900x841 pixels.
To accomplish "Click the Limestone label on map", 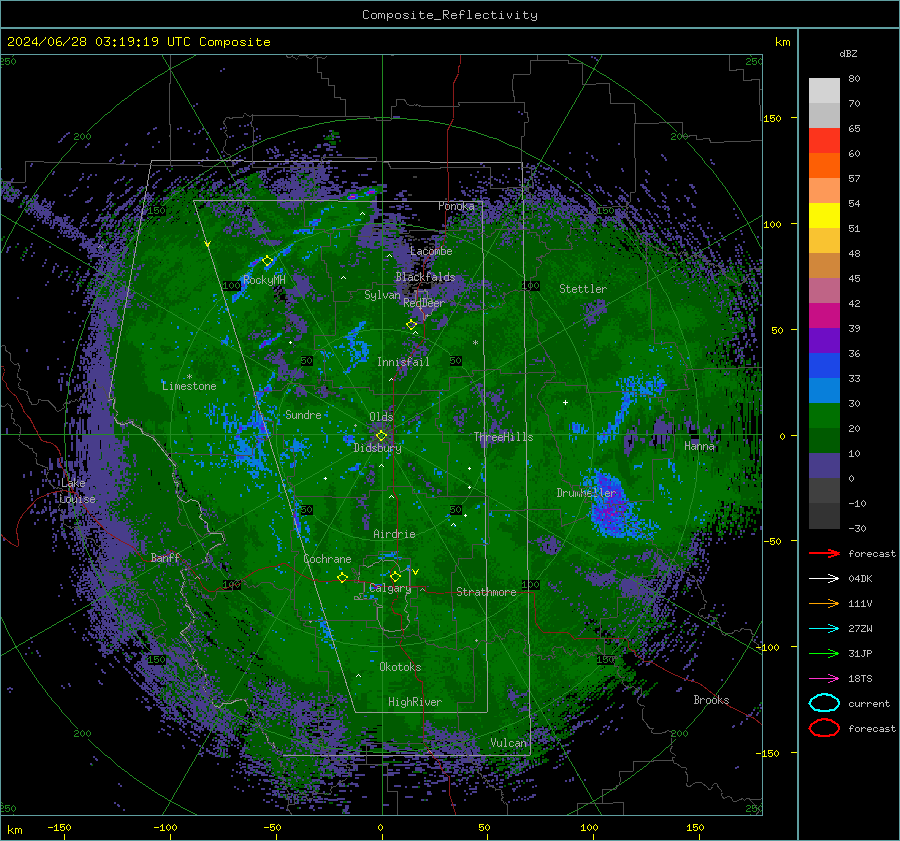I will (x=189, y=386).
